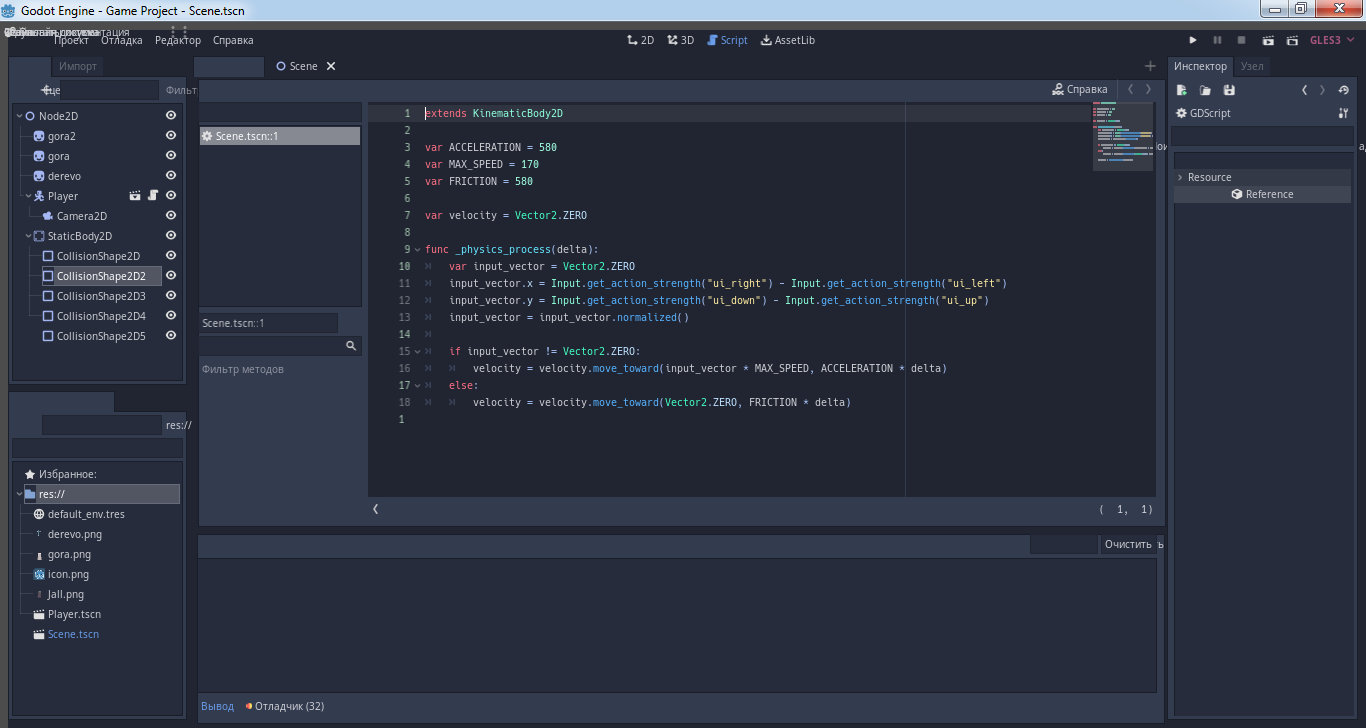This screenshot has width=1366, height=728.
Task: Click the open-instanced-scene icon beside Player
Action: click(x=134, y=196)
